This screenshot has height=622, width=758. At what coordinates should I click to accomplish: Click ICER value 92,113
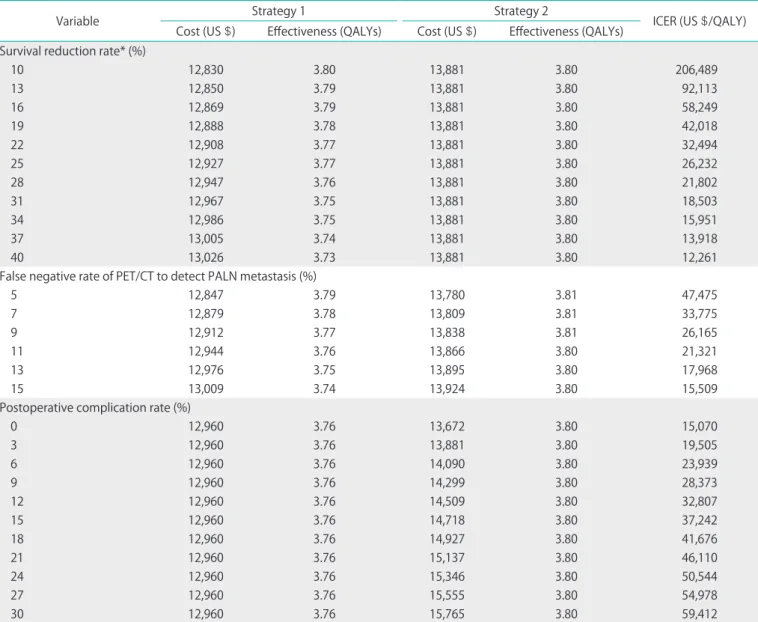coord(700,89)
